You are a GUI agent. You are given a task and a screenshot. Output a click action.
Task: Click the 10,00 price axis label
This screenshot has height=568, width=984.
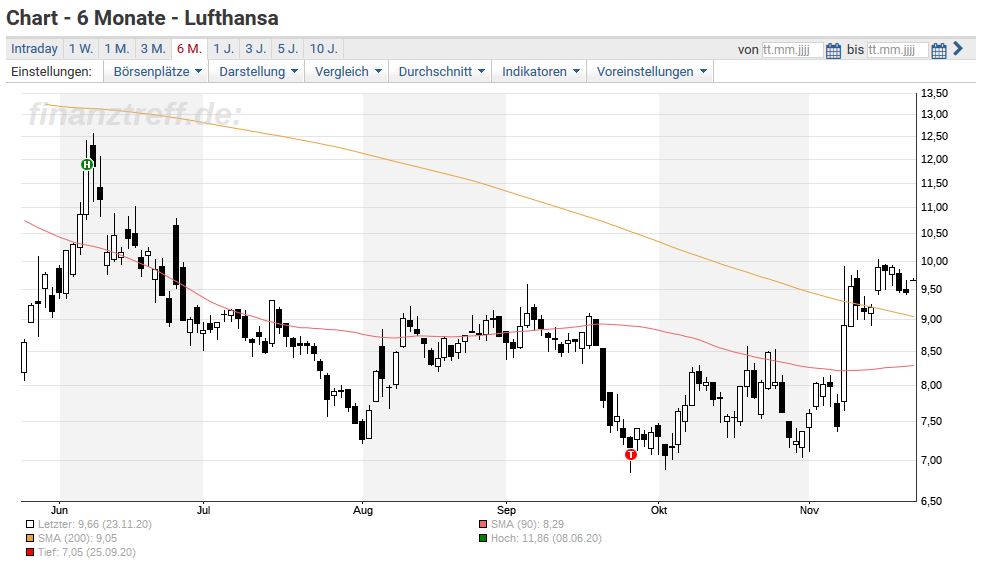pos(934,261)
